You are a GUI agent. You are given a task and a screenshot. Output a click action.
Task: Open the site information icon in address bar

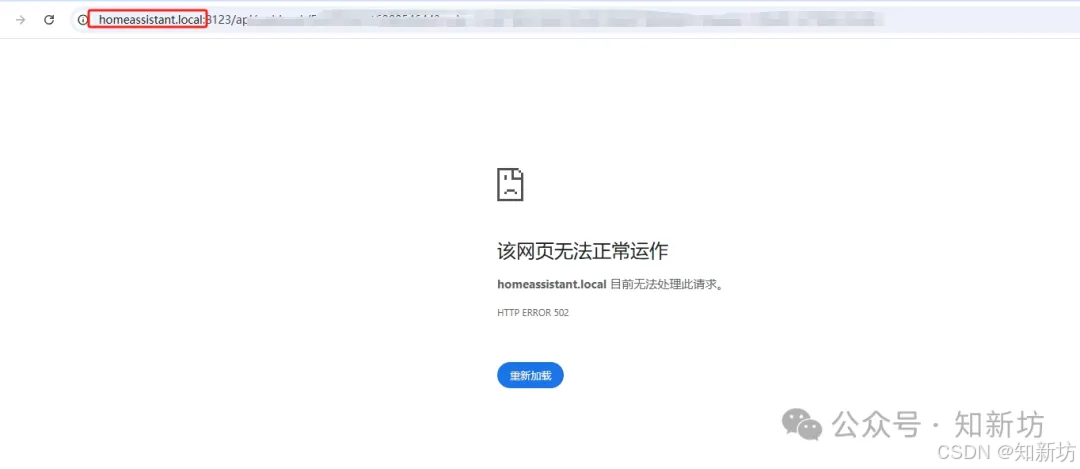click(83, 20)
